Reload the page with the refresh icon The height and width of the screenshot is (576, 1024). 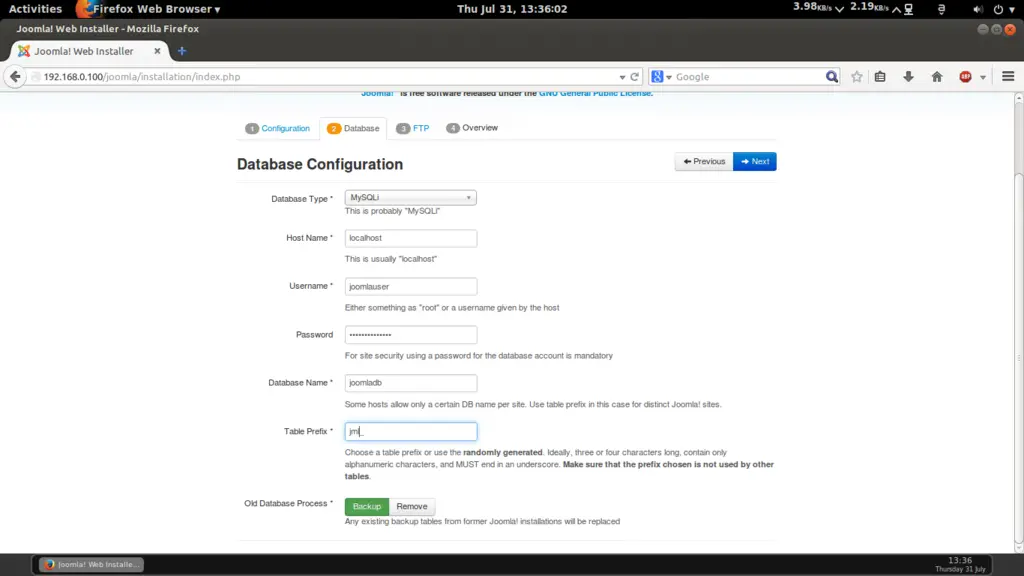tap(634, 76)
